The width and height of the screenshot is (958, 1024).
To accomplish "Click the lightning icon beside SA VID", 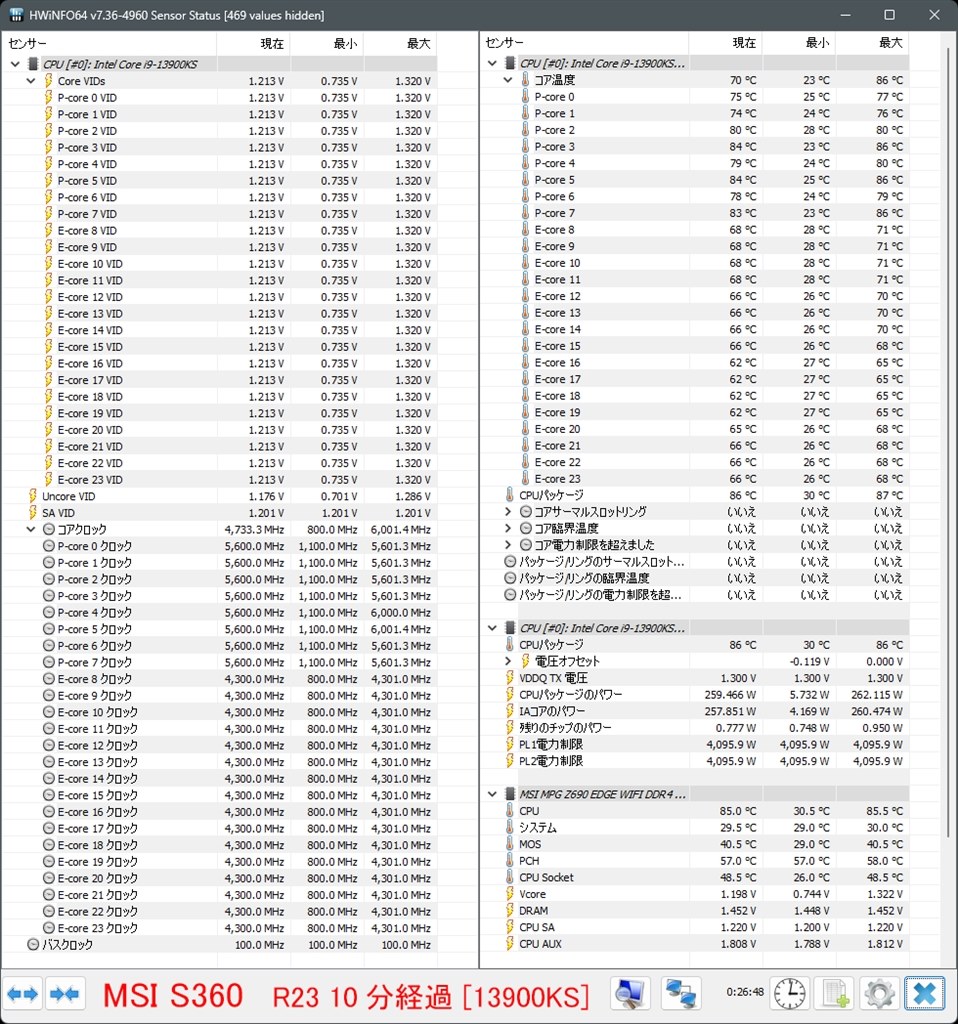I will coord(33,513).
